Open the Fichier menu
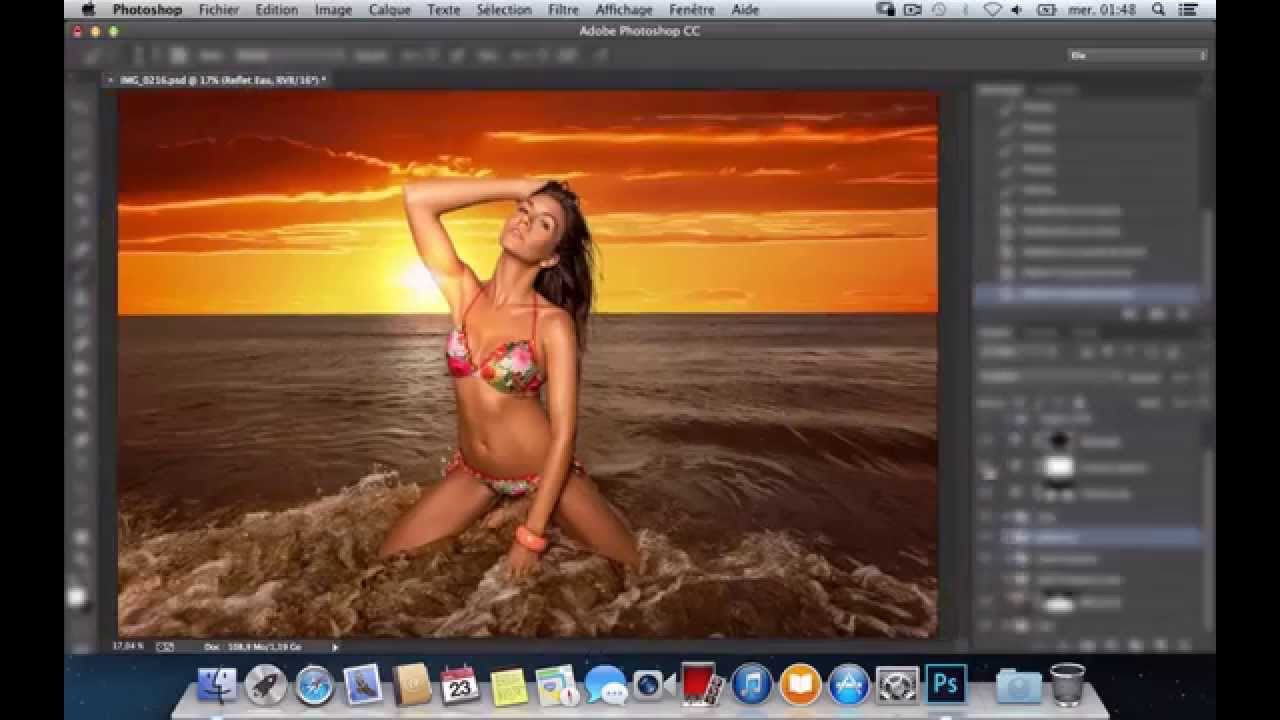 coord(219,10)
